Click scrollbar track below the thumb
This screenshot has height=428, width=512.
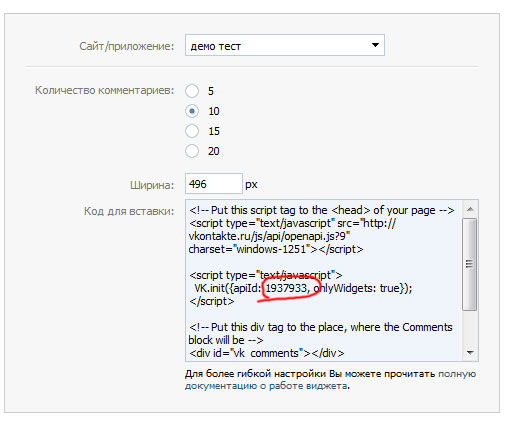470,328
